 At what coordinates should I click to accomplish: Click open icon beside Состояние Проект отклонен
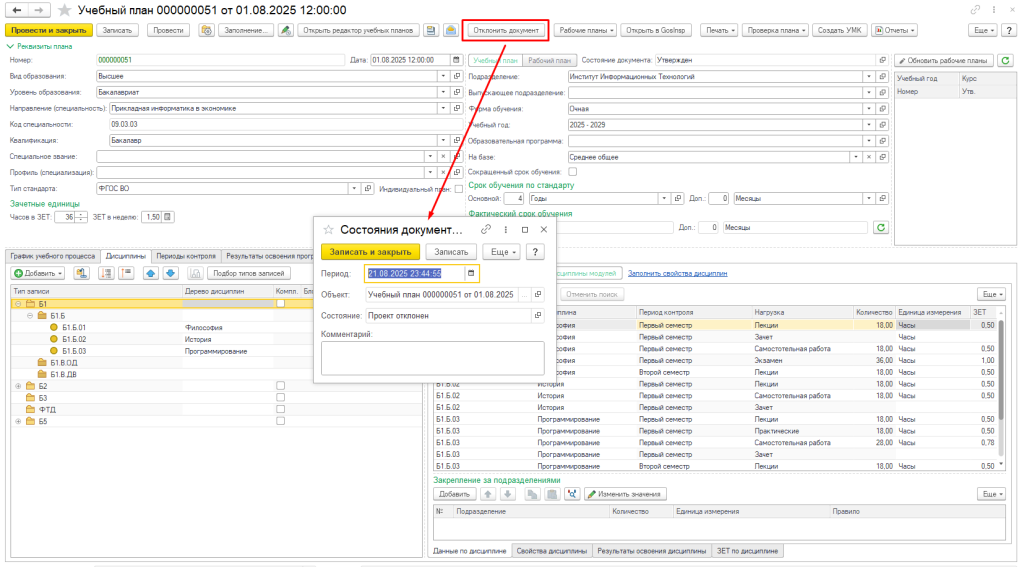point(537,315)
